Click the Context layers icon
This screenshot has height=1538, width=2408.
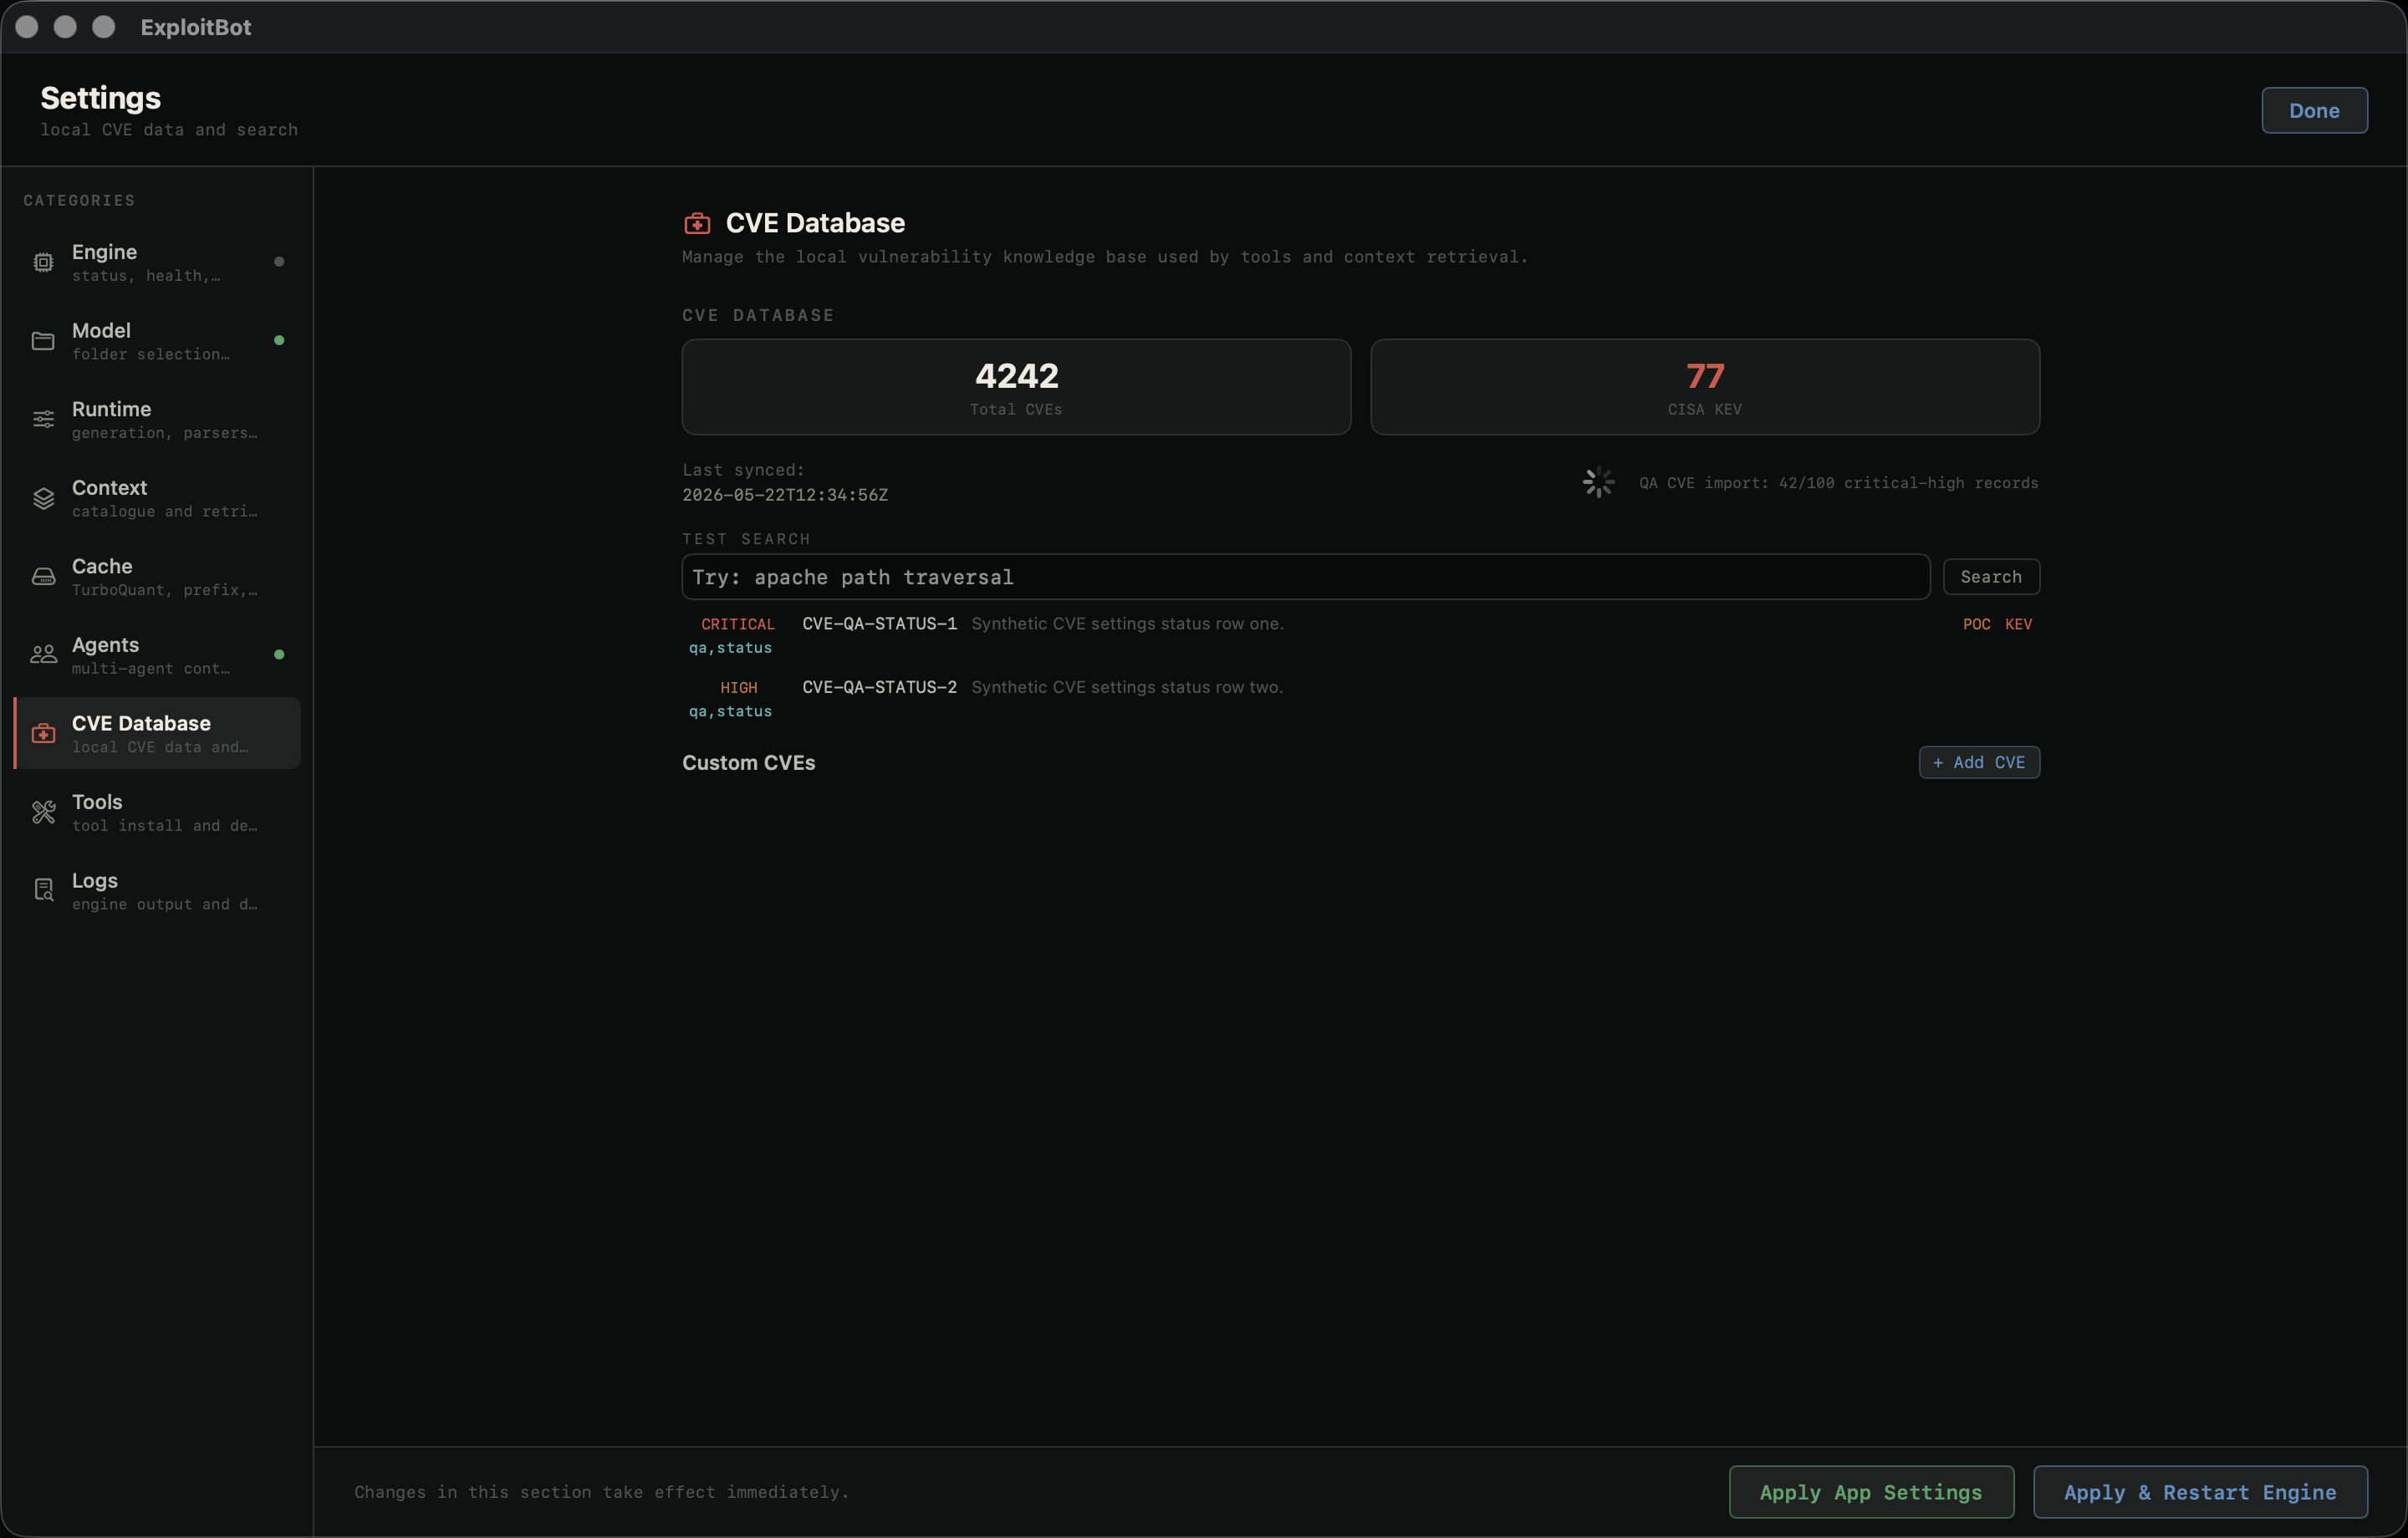[43, 498]
